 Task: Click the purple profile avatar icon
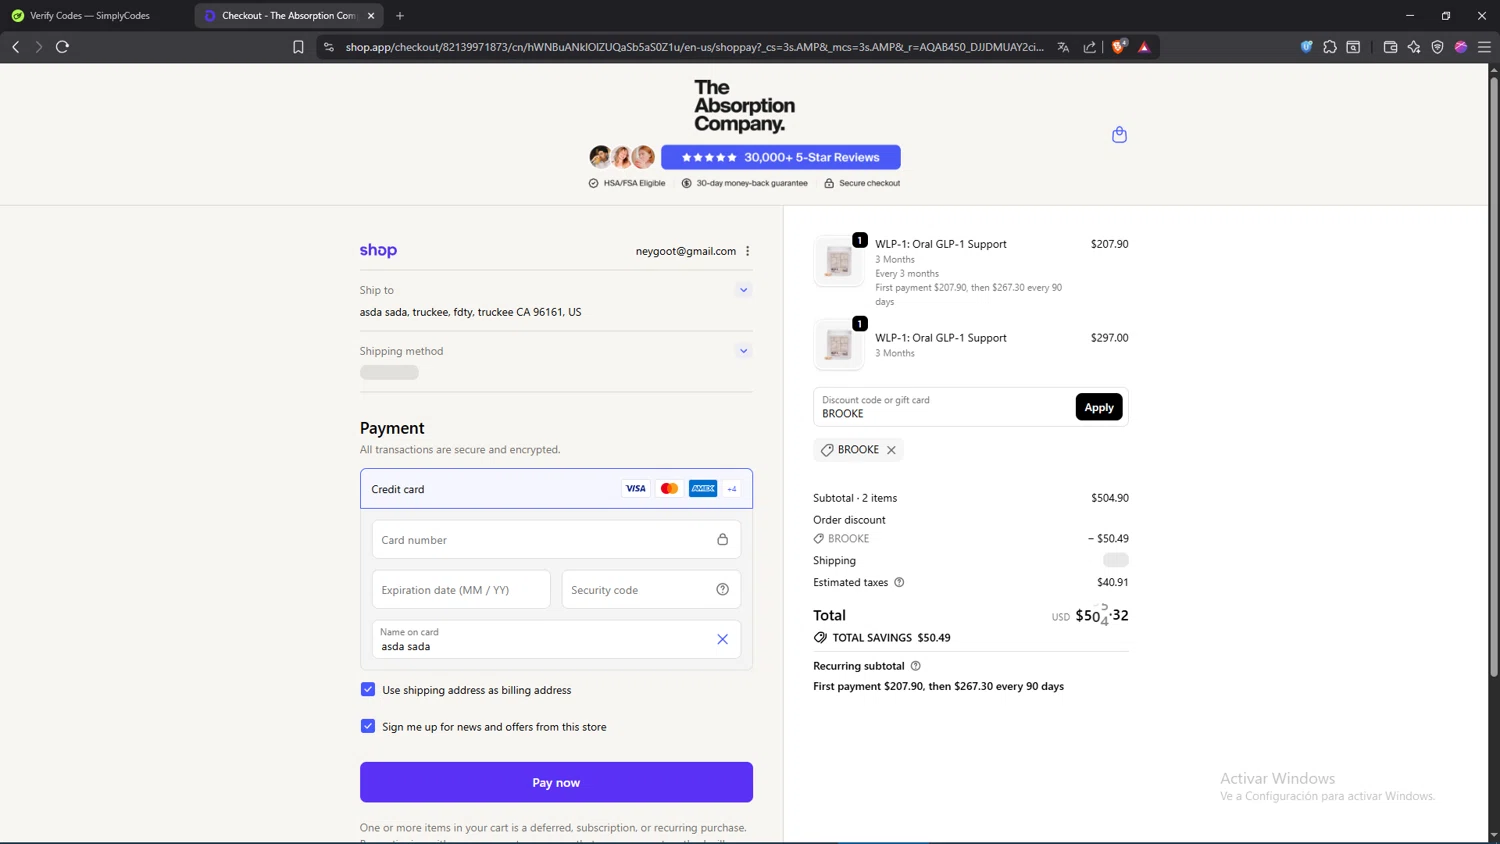click(x=1461, y=47)
